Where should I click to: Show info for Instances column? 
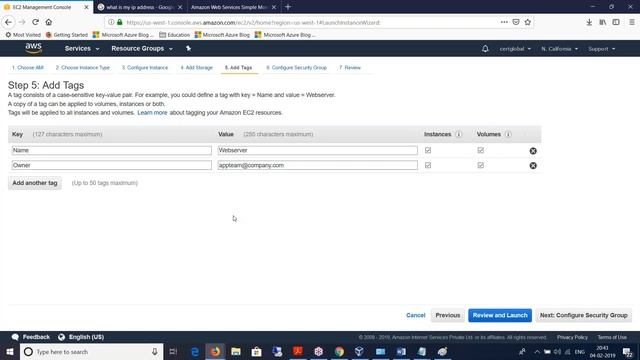[459, 134]
